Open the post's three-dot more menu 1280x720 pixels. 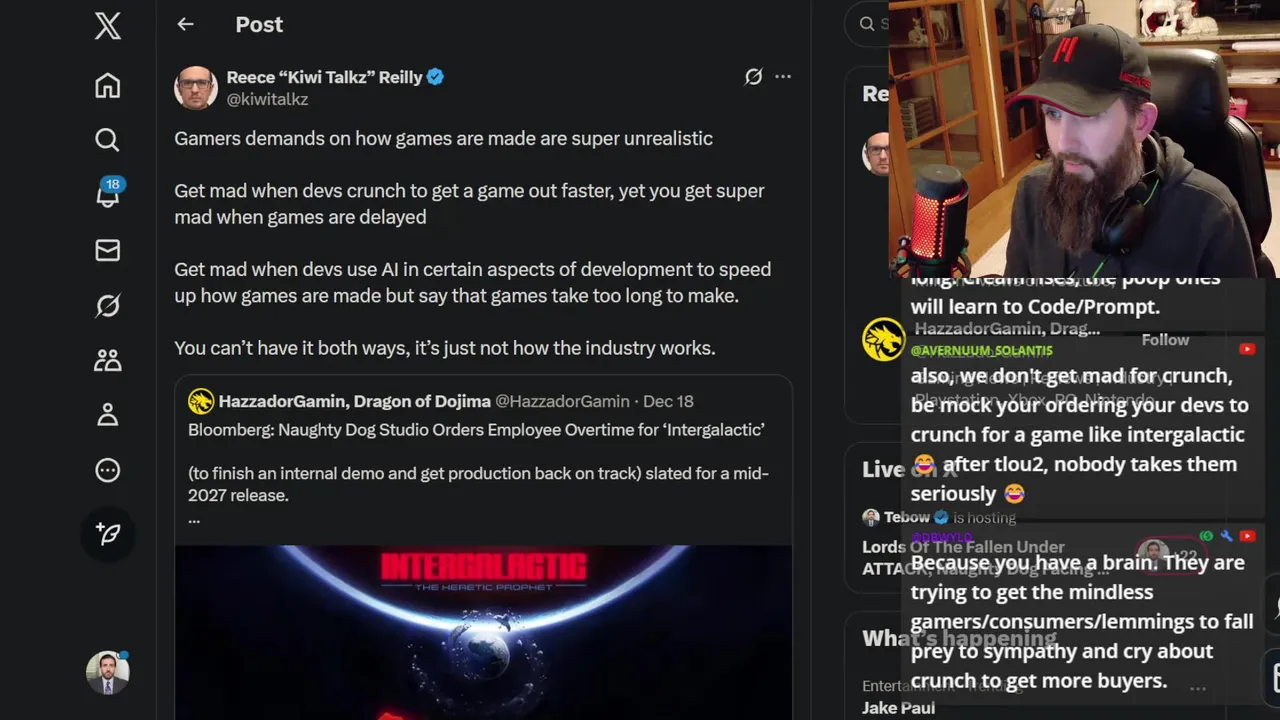(x=783, y=77)
